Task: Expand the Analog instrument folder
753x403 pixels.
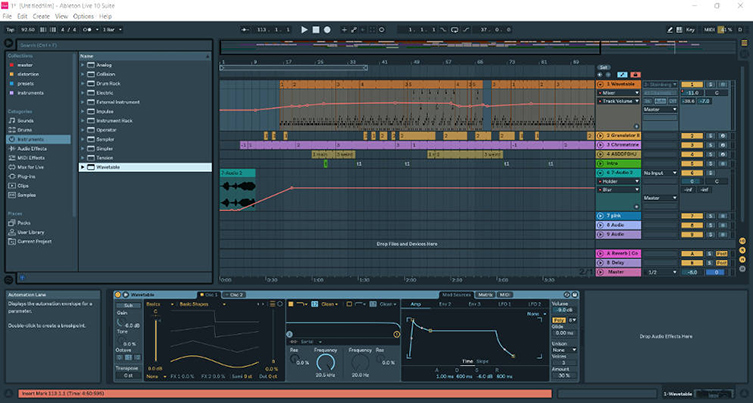Action: (83, 65)
